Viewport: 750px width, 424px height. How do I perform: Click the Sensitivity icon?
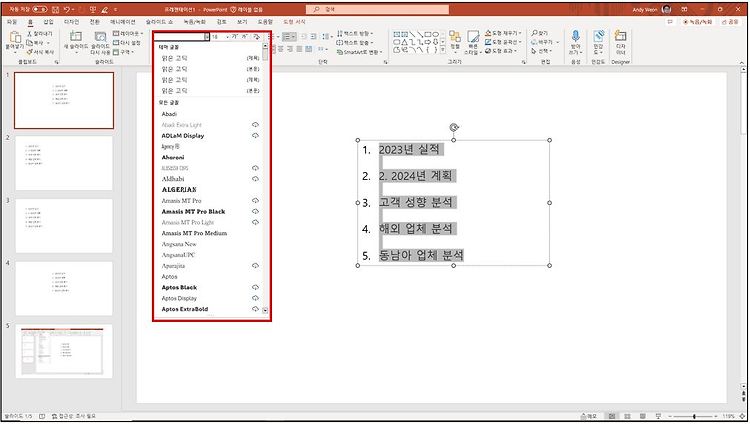(598, 37)
